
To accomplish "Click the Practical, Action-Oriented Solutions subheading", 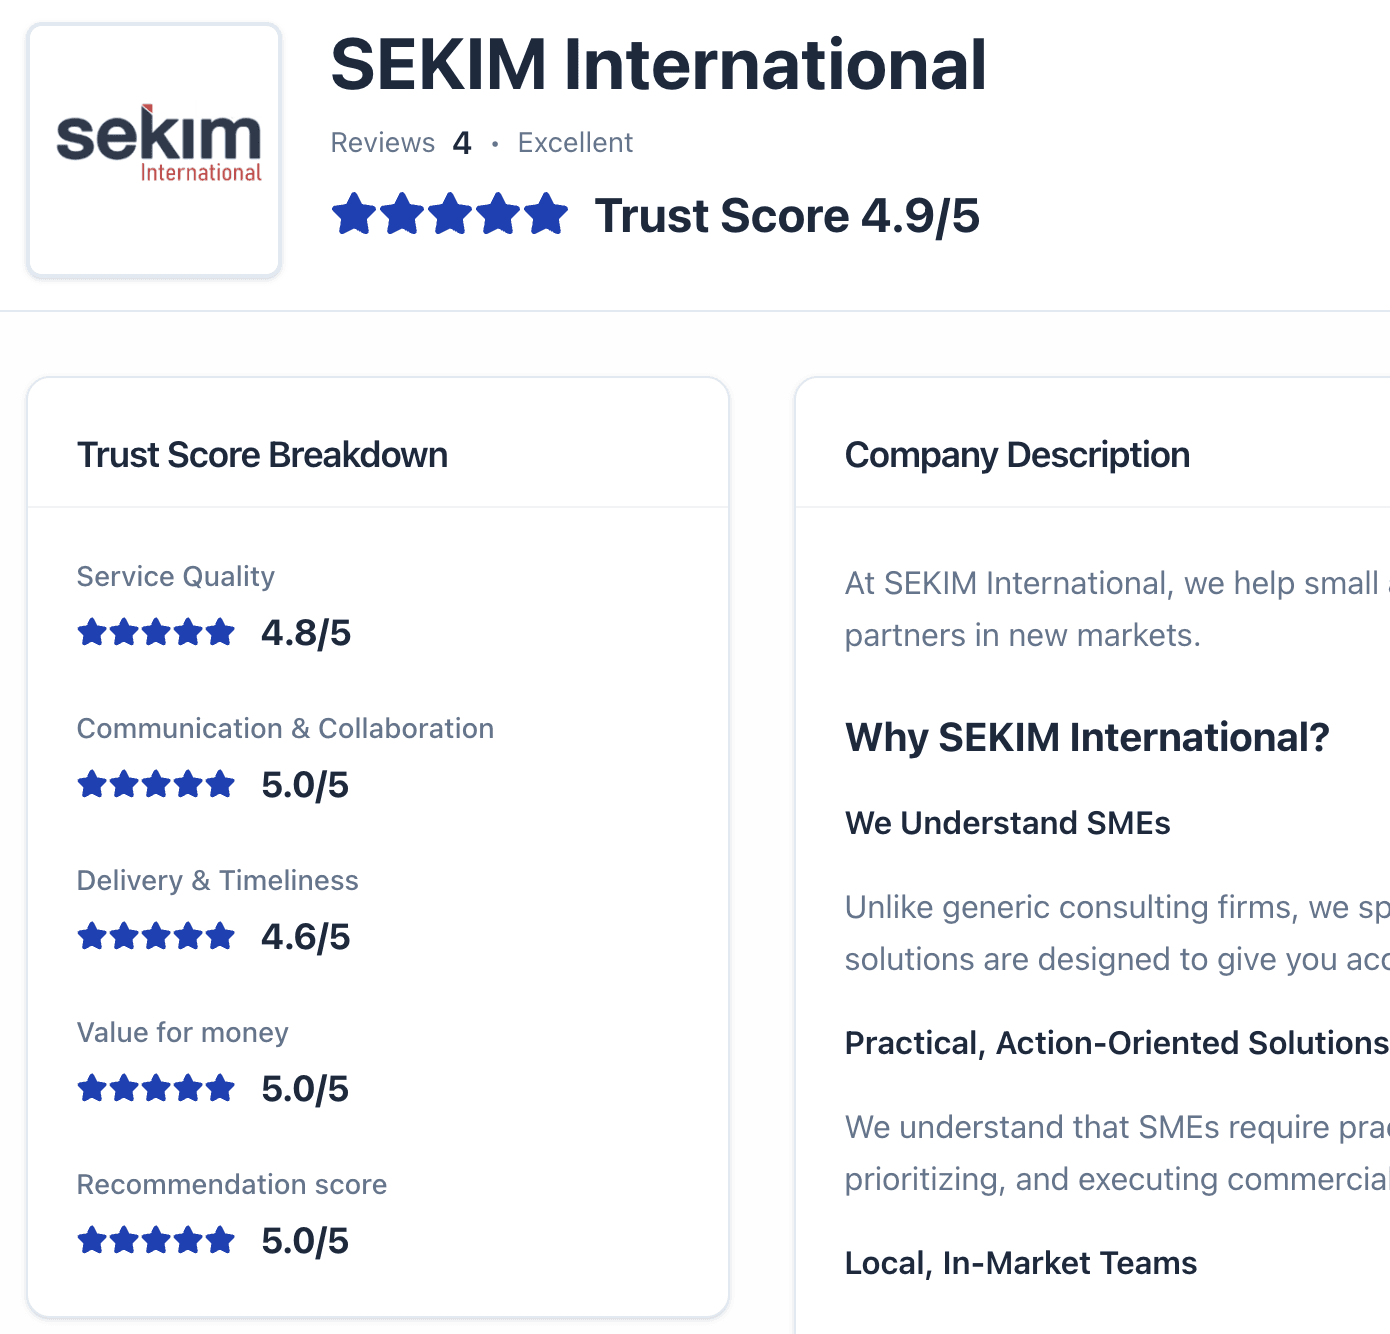I will point(1116,1043).
